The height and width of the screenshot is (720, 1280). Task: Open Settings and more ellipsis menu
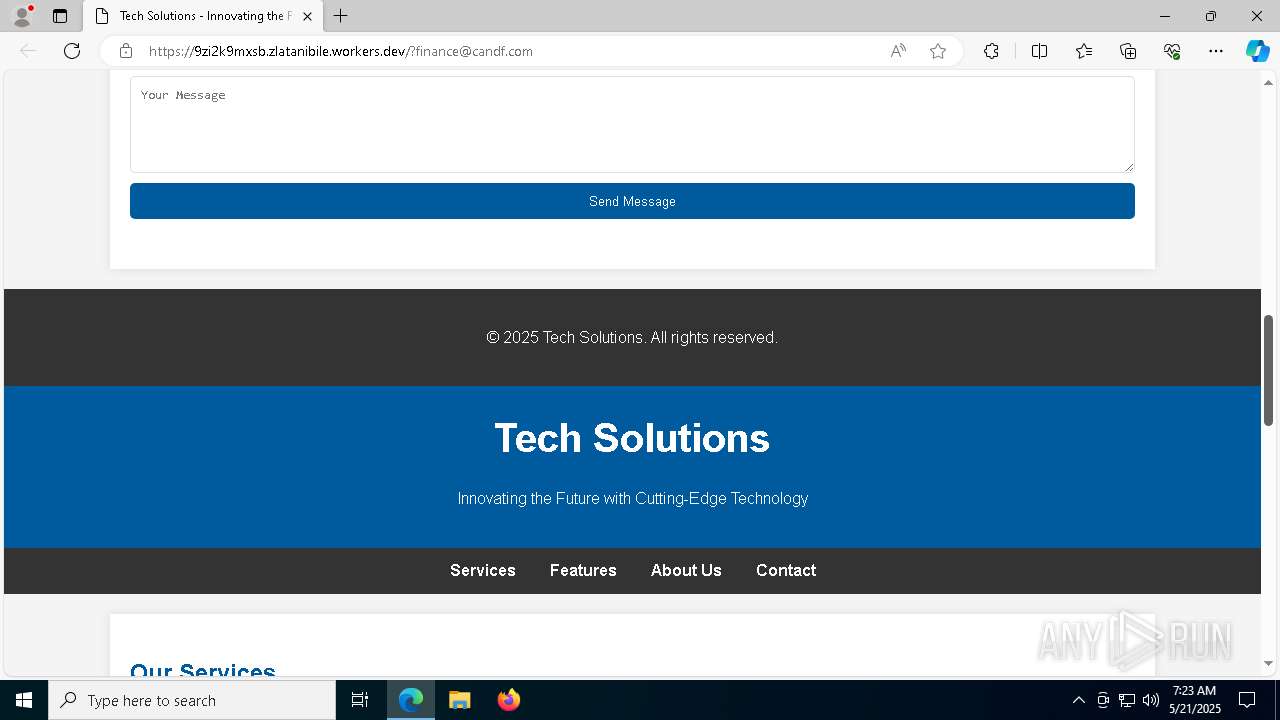coord(1216,51)
